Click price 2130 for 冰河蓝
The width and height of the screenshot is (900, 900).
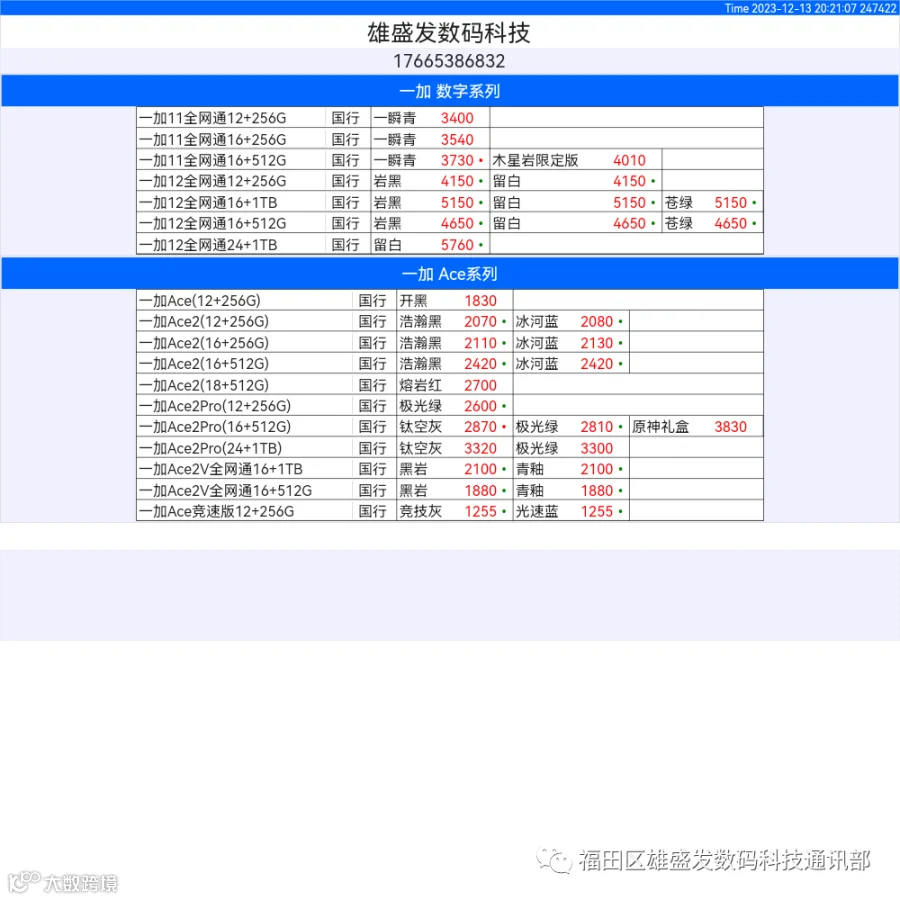click(596, 343)
